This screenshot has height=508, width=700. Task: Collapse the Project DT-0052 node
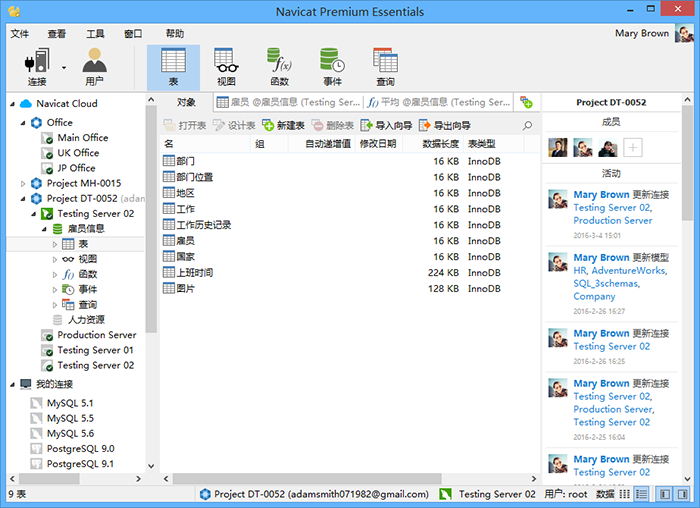tap(23, 199)
